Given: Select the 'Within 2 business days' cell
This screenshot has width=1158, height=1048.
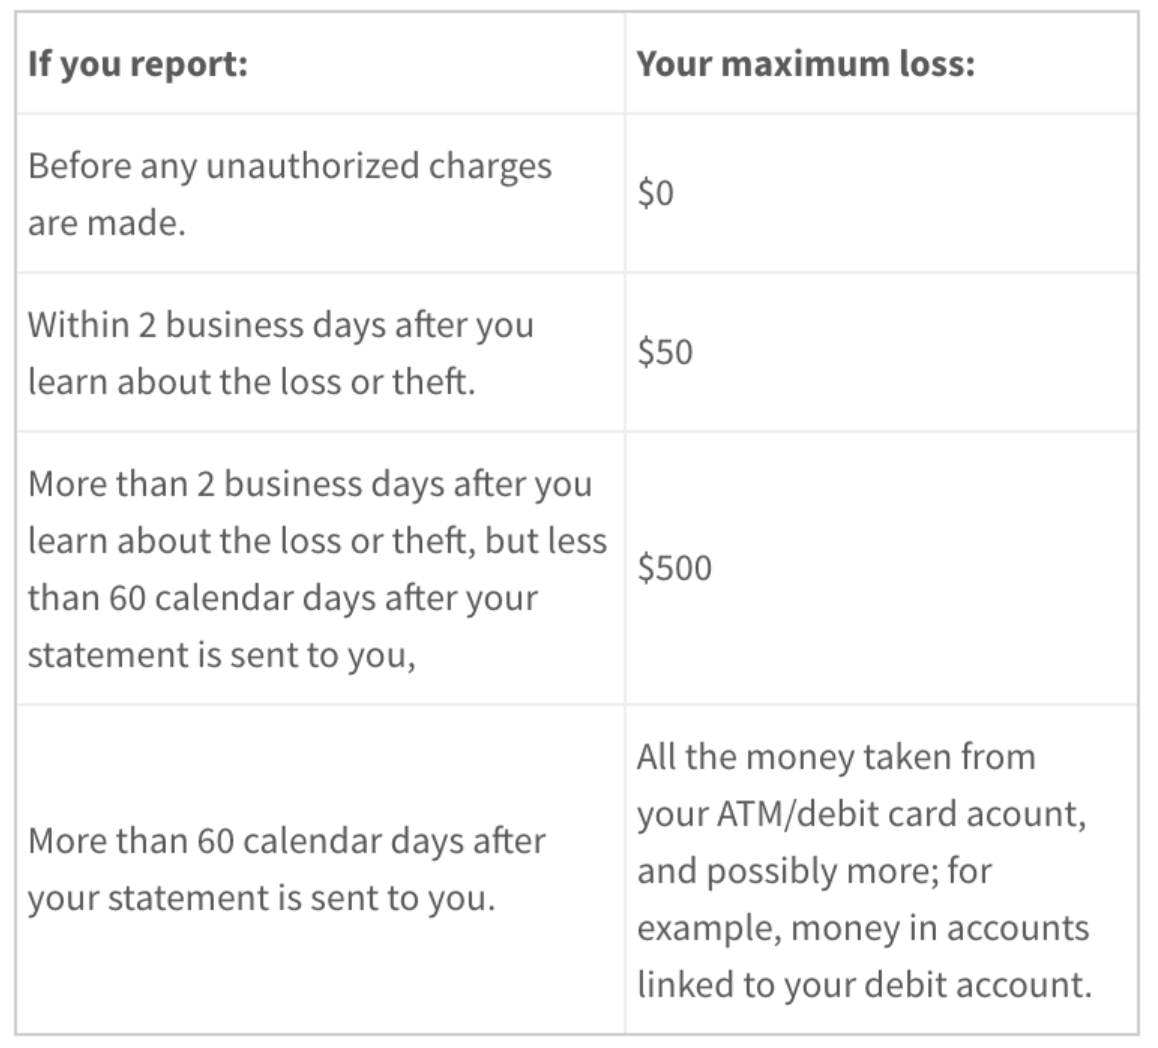Looking at the screenshot, I should [320, 352].
